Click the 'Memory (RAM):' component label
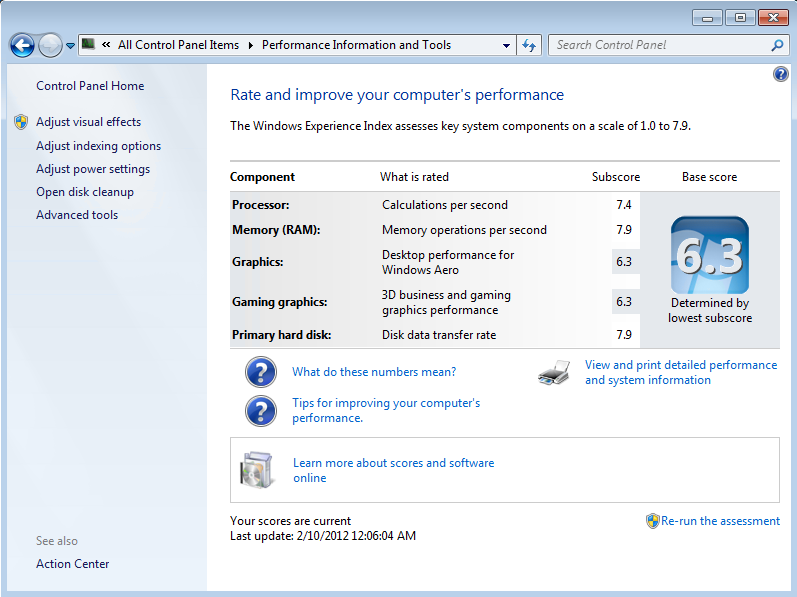The width and height of the screenshot is (797, 597). (276, 230)
